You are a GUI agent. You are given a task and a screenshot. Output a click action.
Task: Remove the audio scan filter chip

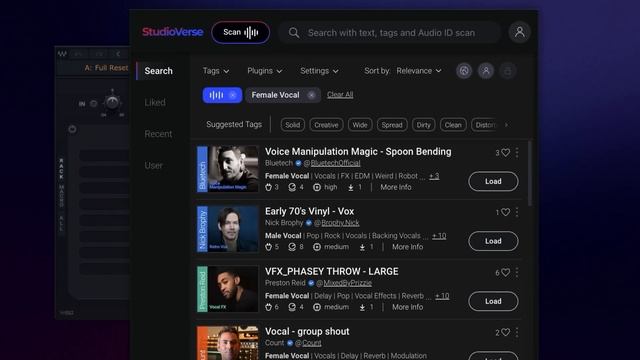(232, 95)
